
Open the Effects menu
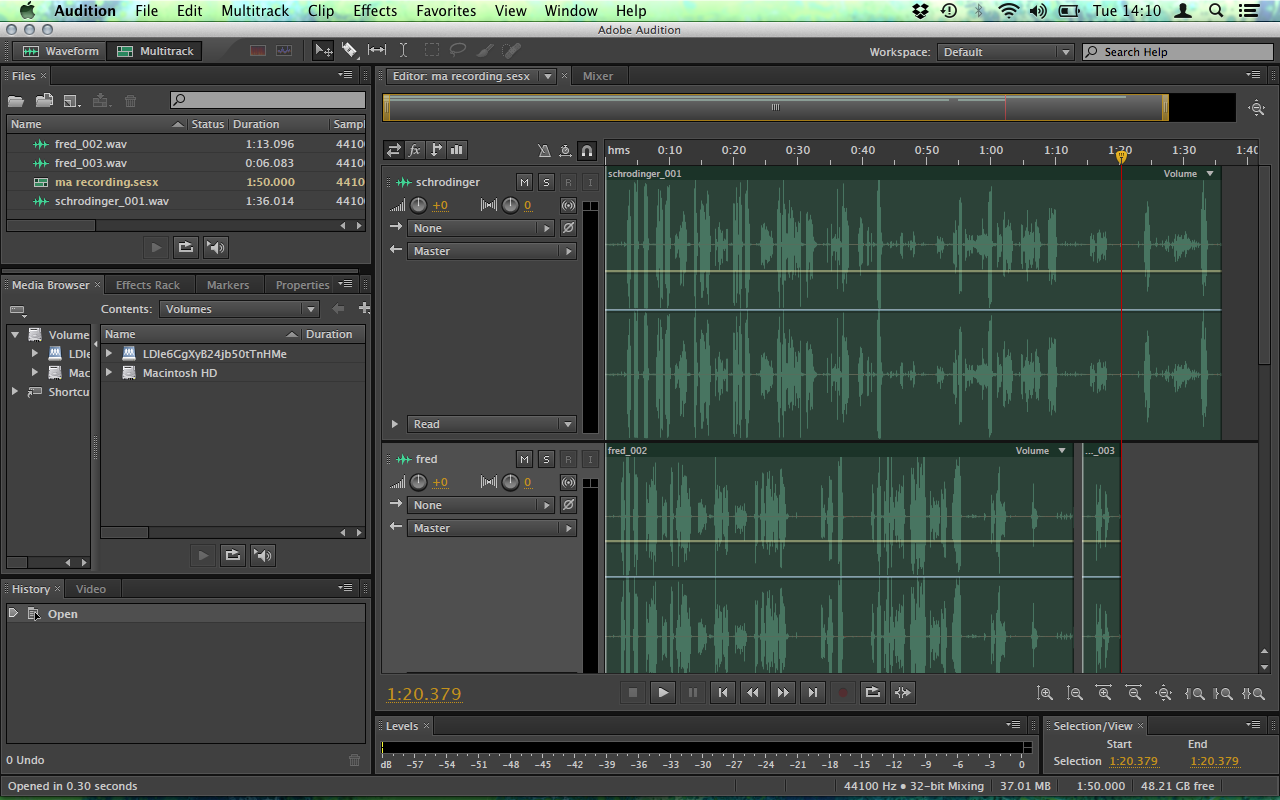click(x=375, y=11)
